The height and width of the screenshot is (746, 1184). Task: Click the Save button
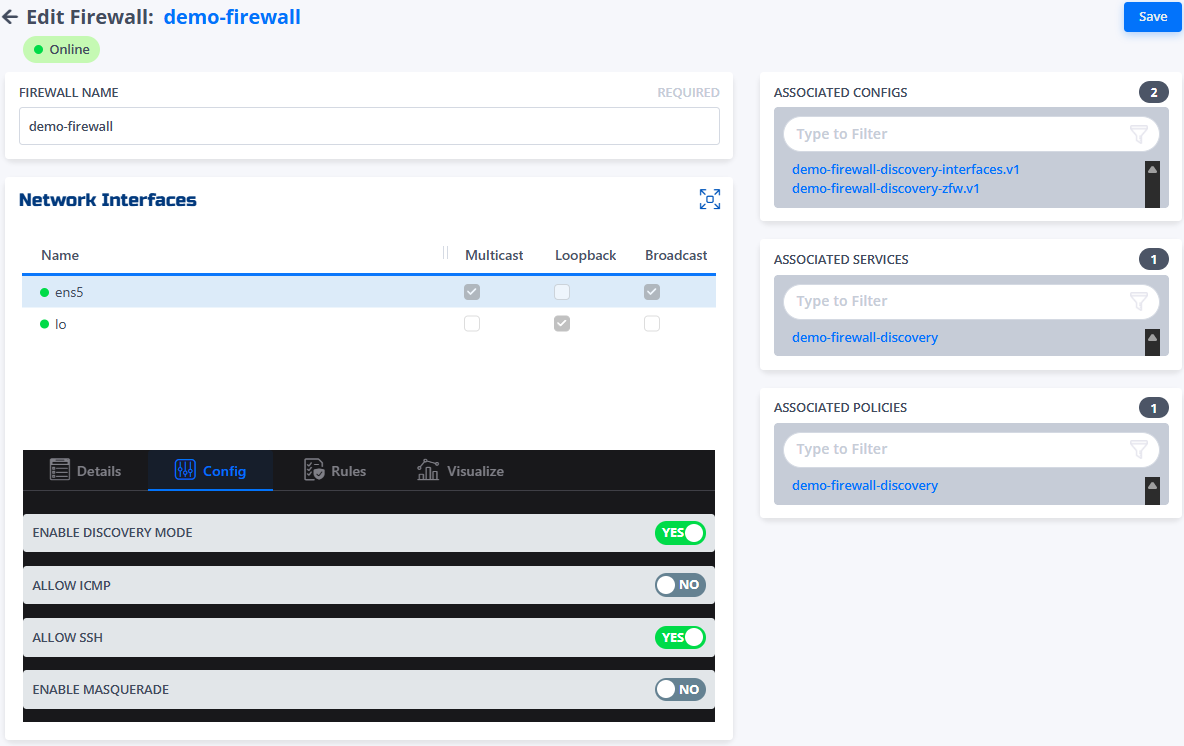coord(1152,17)
